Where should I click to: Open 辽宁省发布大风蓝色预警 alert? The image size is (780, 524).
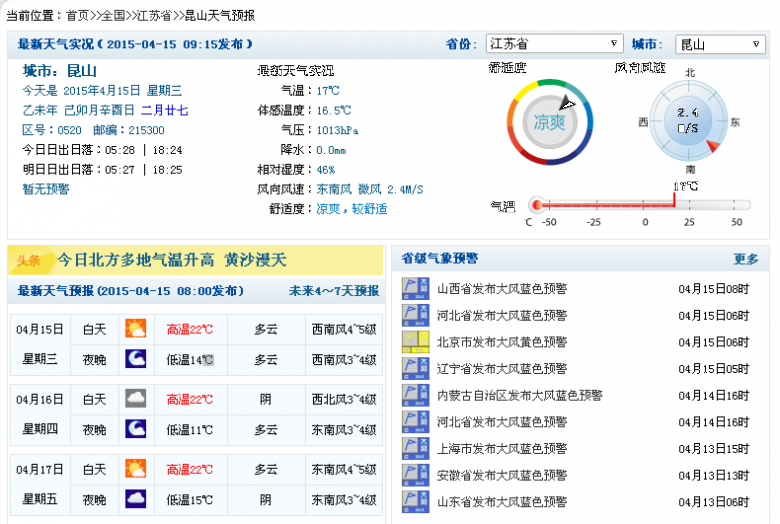[502, 369]
